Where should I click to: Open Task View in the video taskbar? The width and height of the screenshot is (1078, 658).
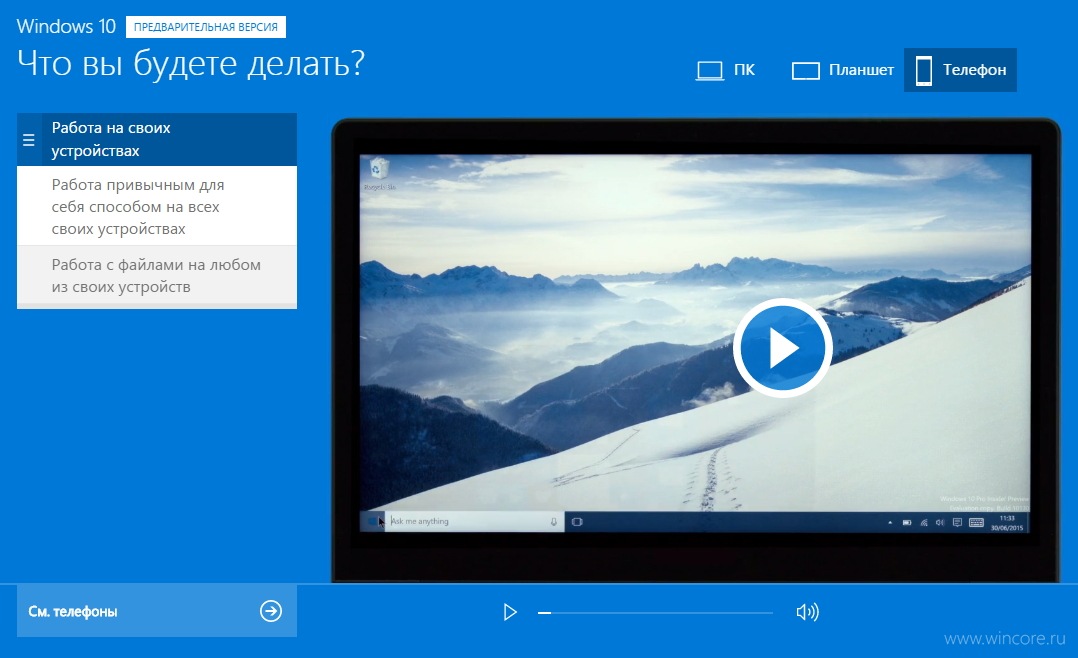(x=578, y=522)
